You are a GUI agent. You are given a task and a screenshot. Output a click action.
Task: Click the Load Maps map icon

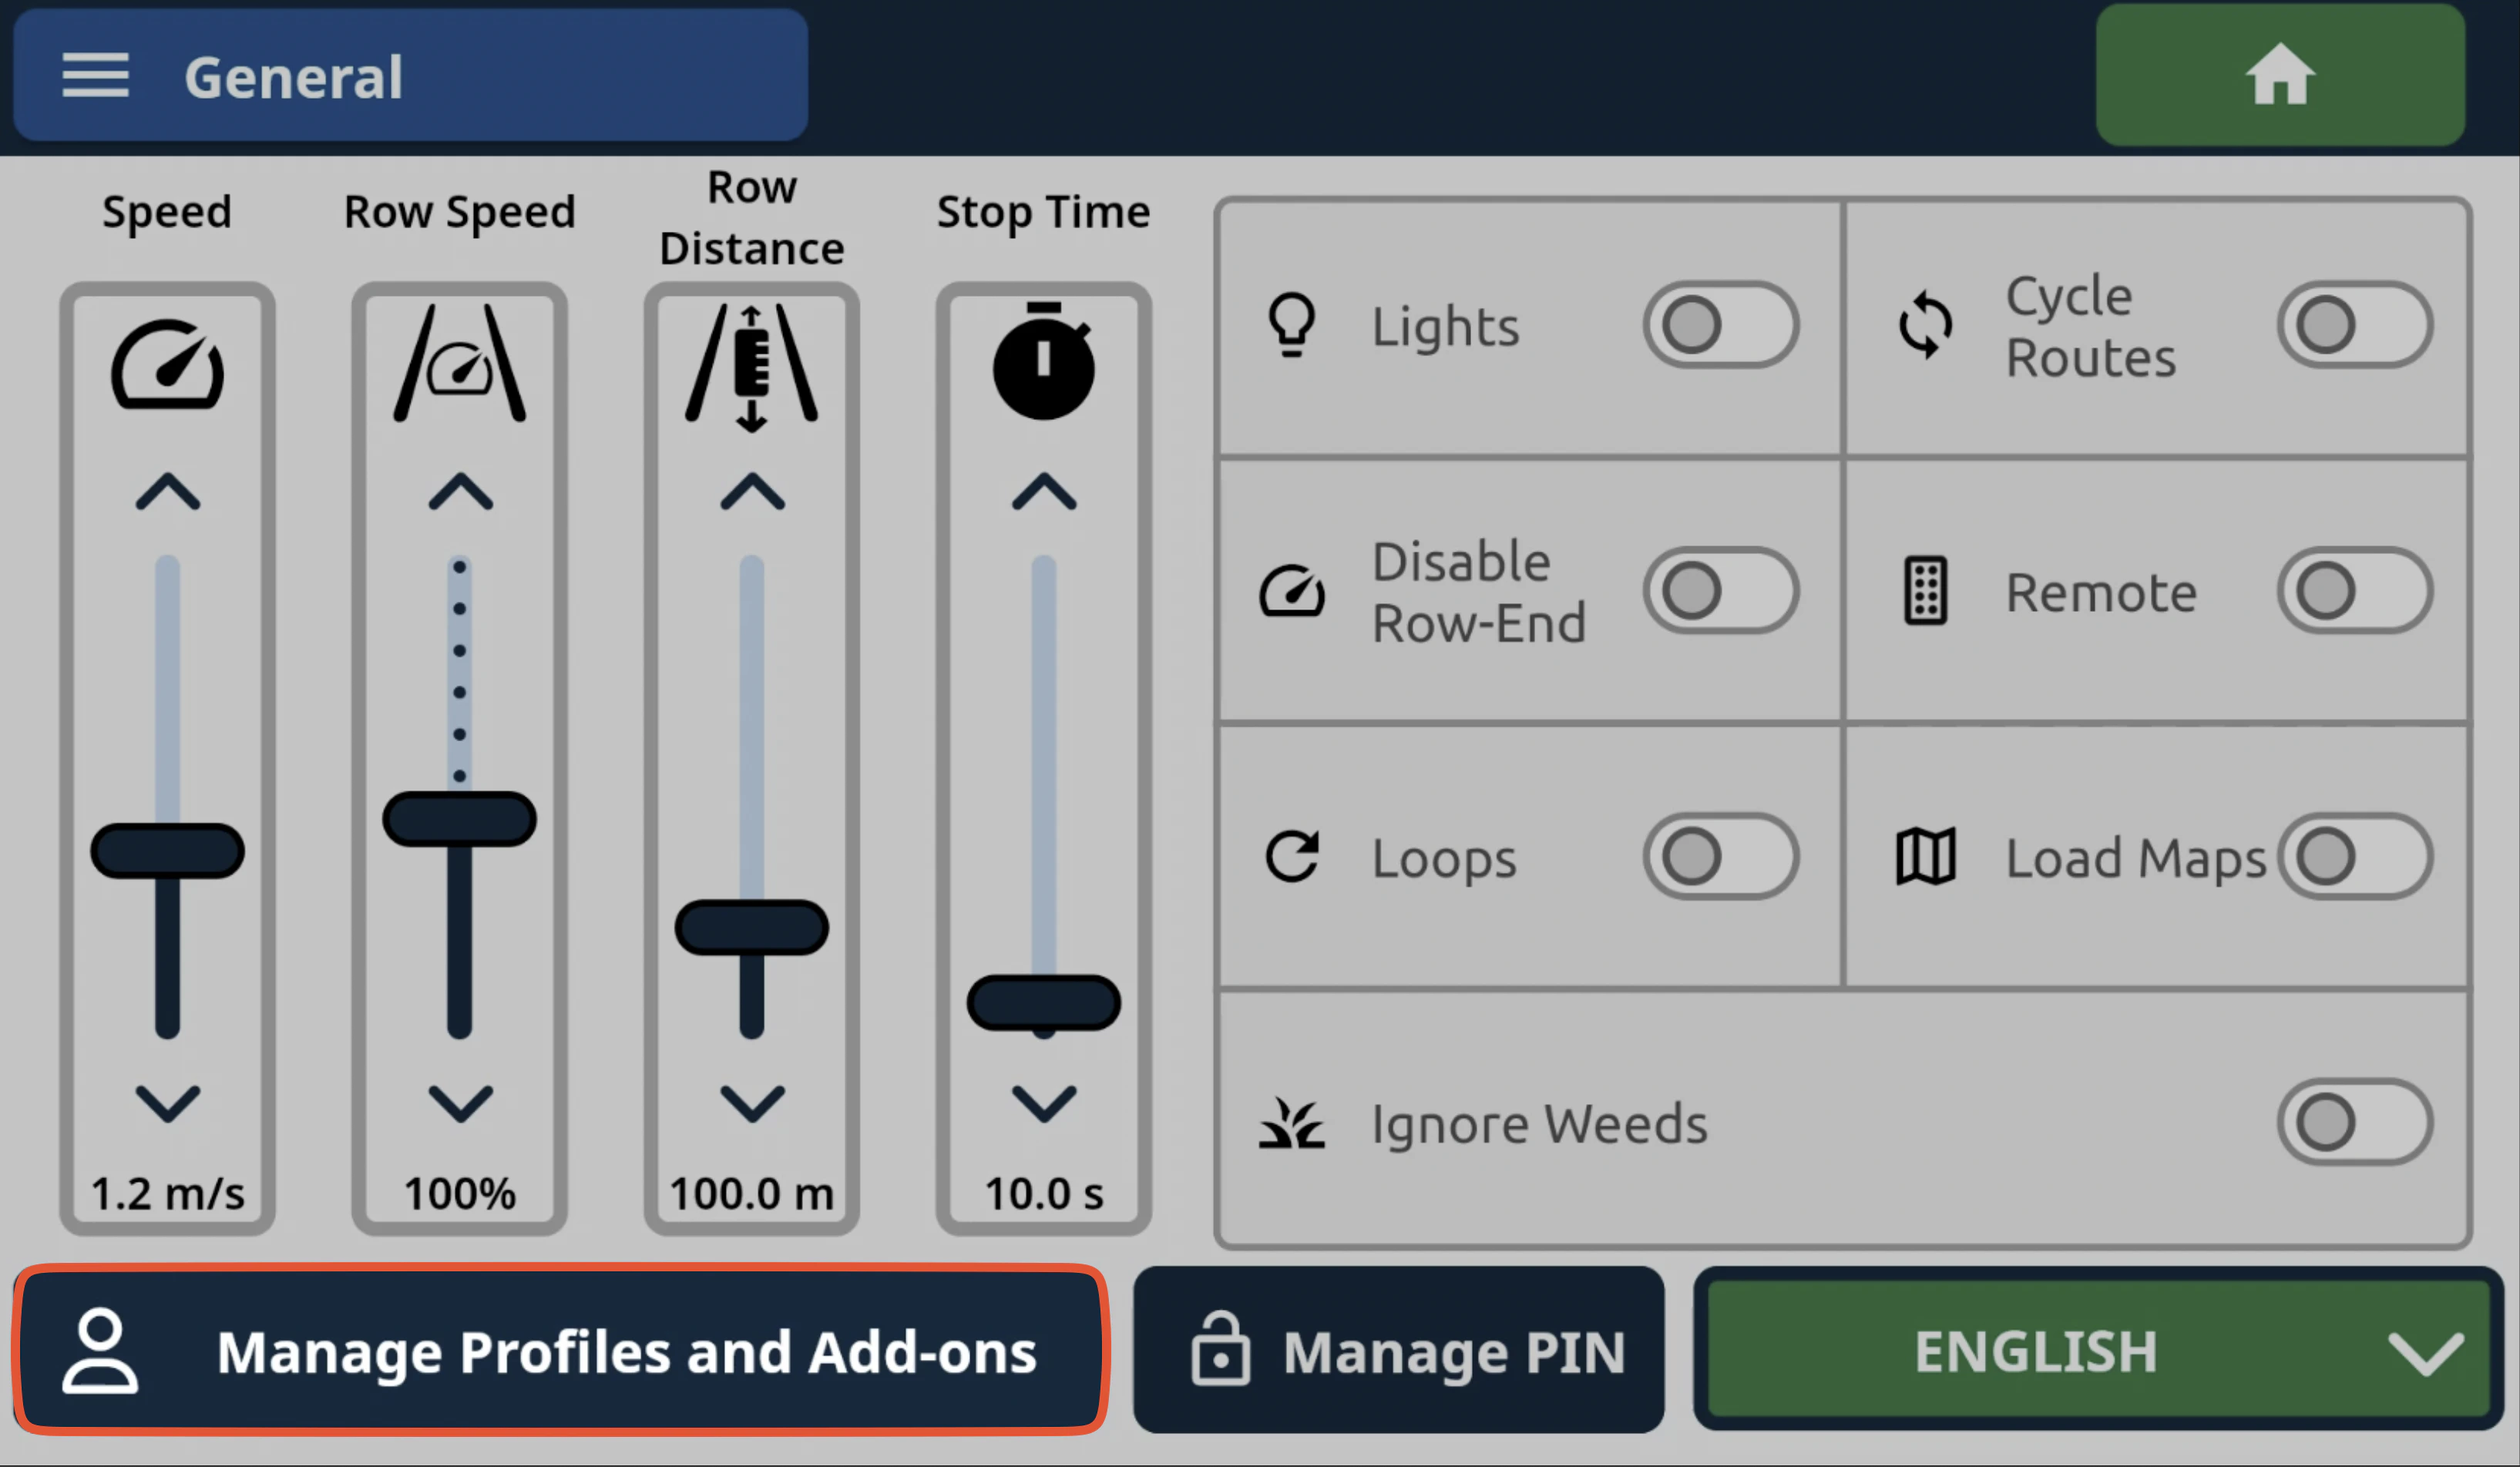click(1925, 857)
